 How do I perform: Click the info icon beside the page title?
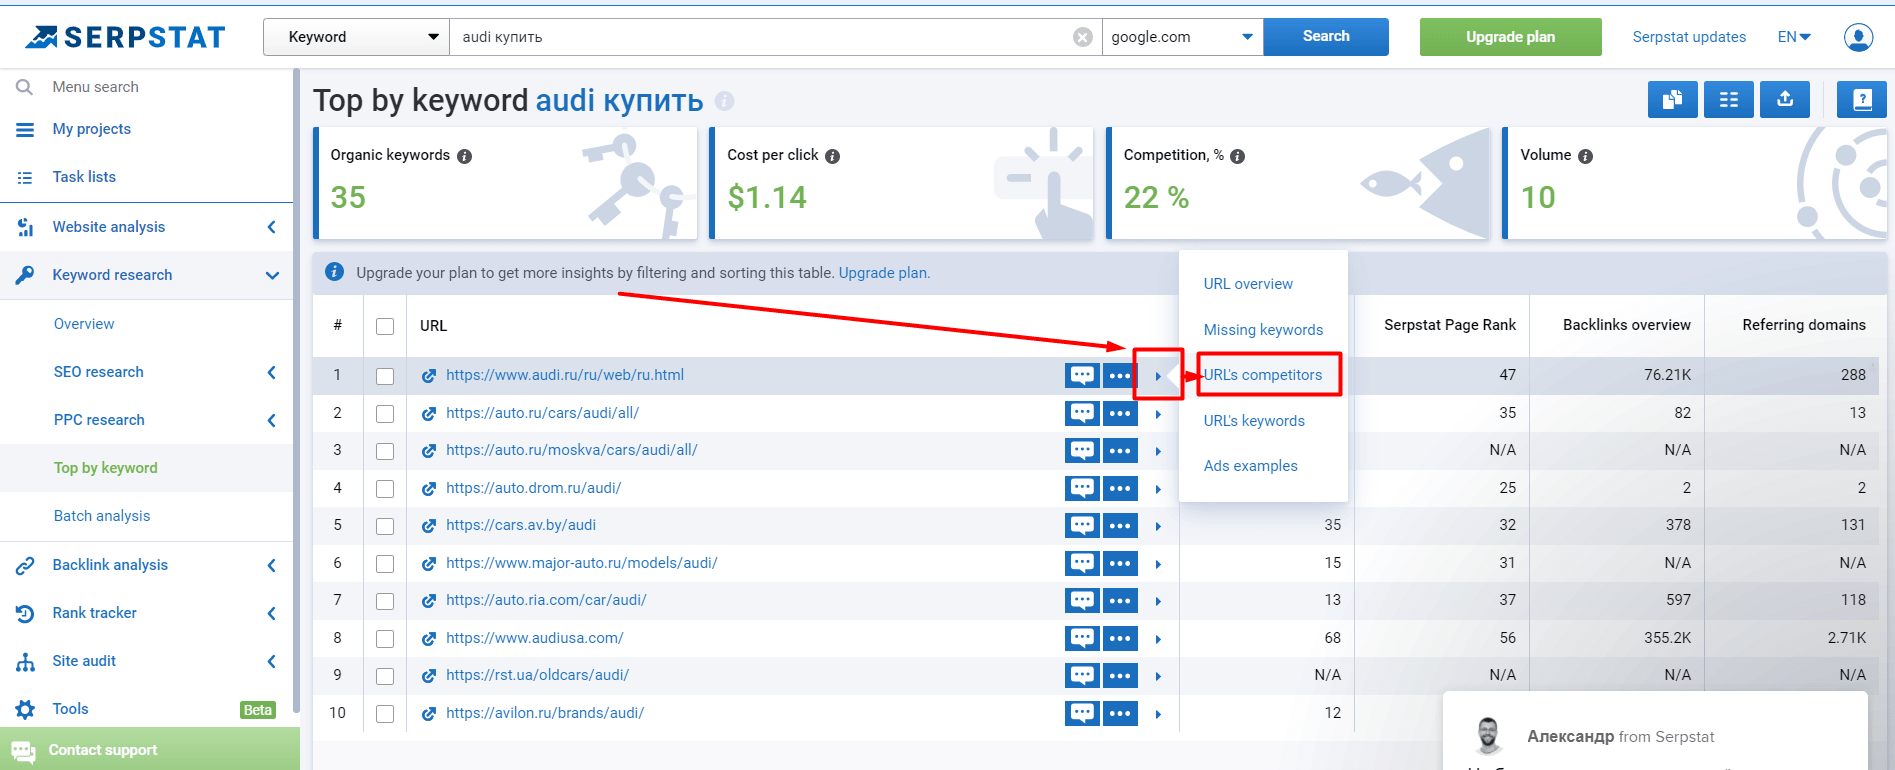(725, 101)
